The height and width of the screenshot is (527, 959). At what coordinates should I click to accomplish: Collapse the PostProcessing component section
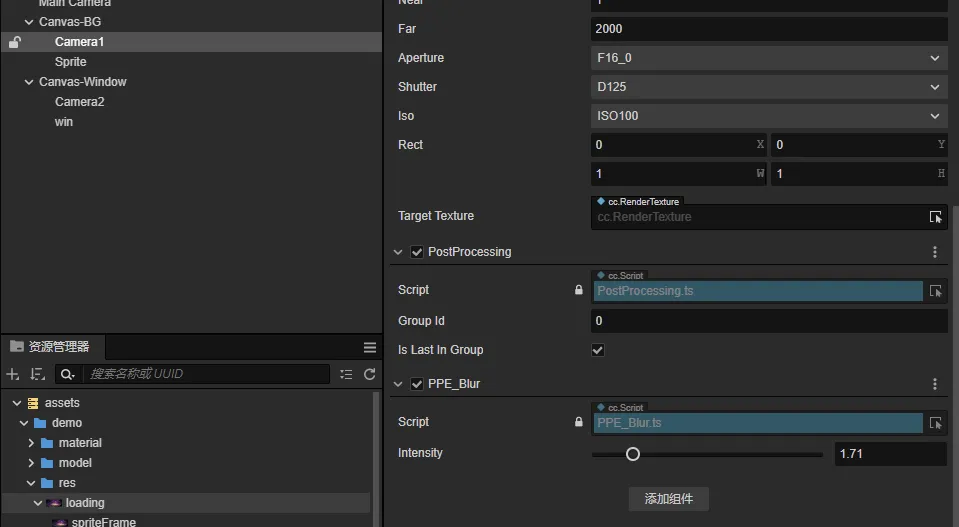[x=398, y=252]
